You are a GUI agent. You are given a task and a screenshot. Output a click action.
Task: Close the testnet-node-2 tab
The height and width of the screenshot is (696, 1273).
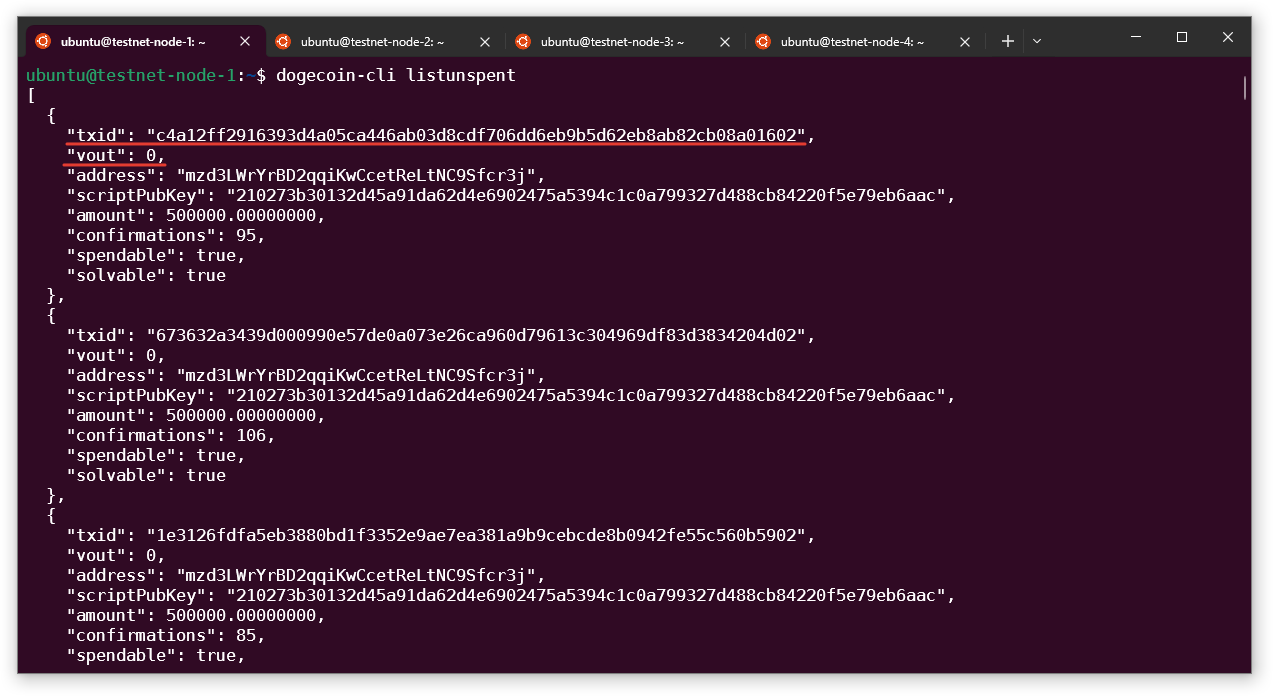tap(485, 41)
